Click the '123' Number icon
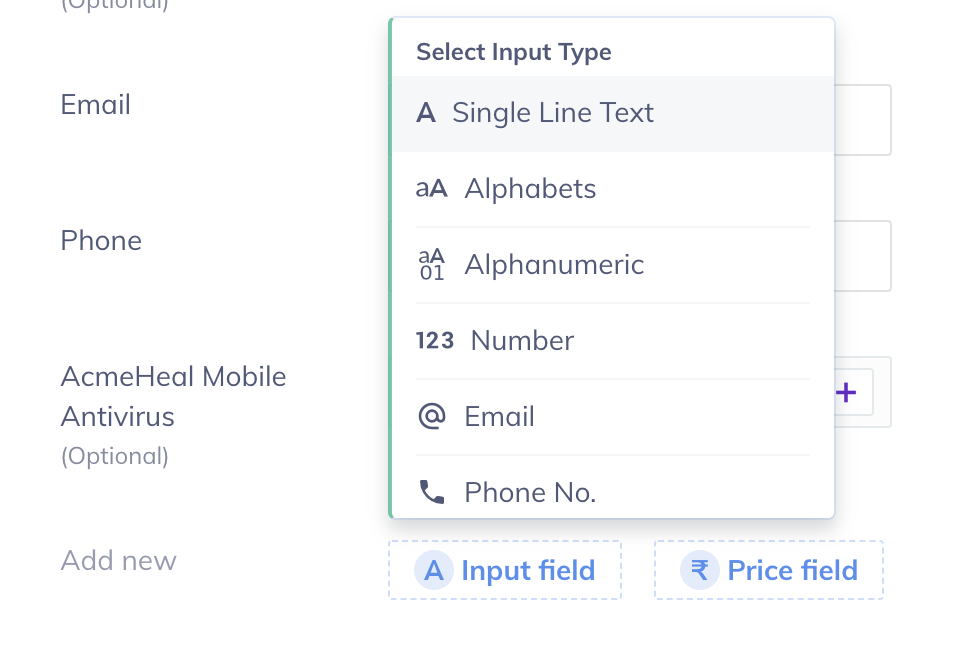This screenshot has width=954, height=652. [435, 341]
